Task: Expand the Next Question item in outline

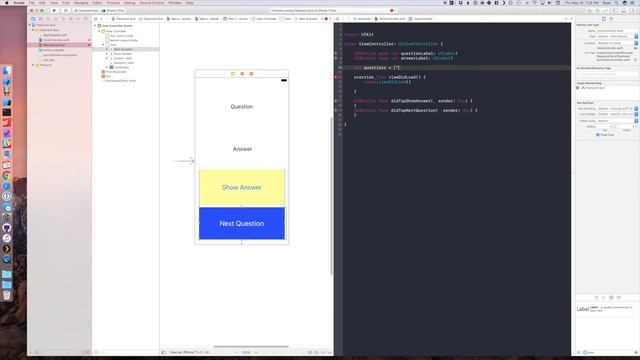Action: tap(107, 49)
